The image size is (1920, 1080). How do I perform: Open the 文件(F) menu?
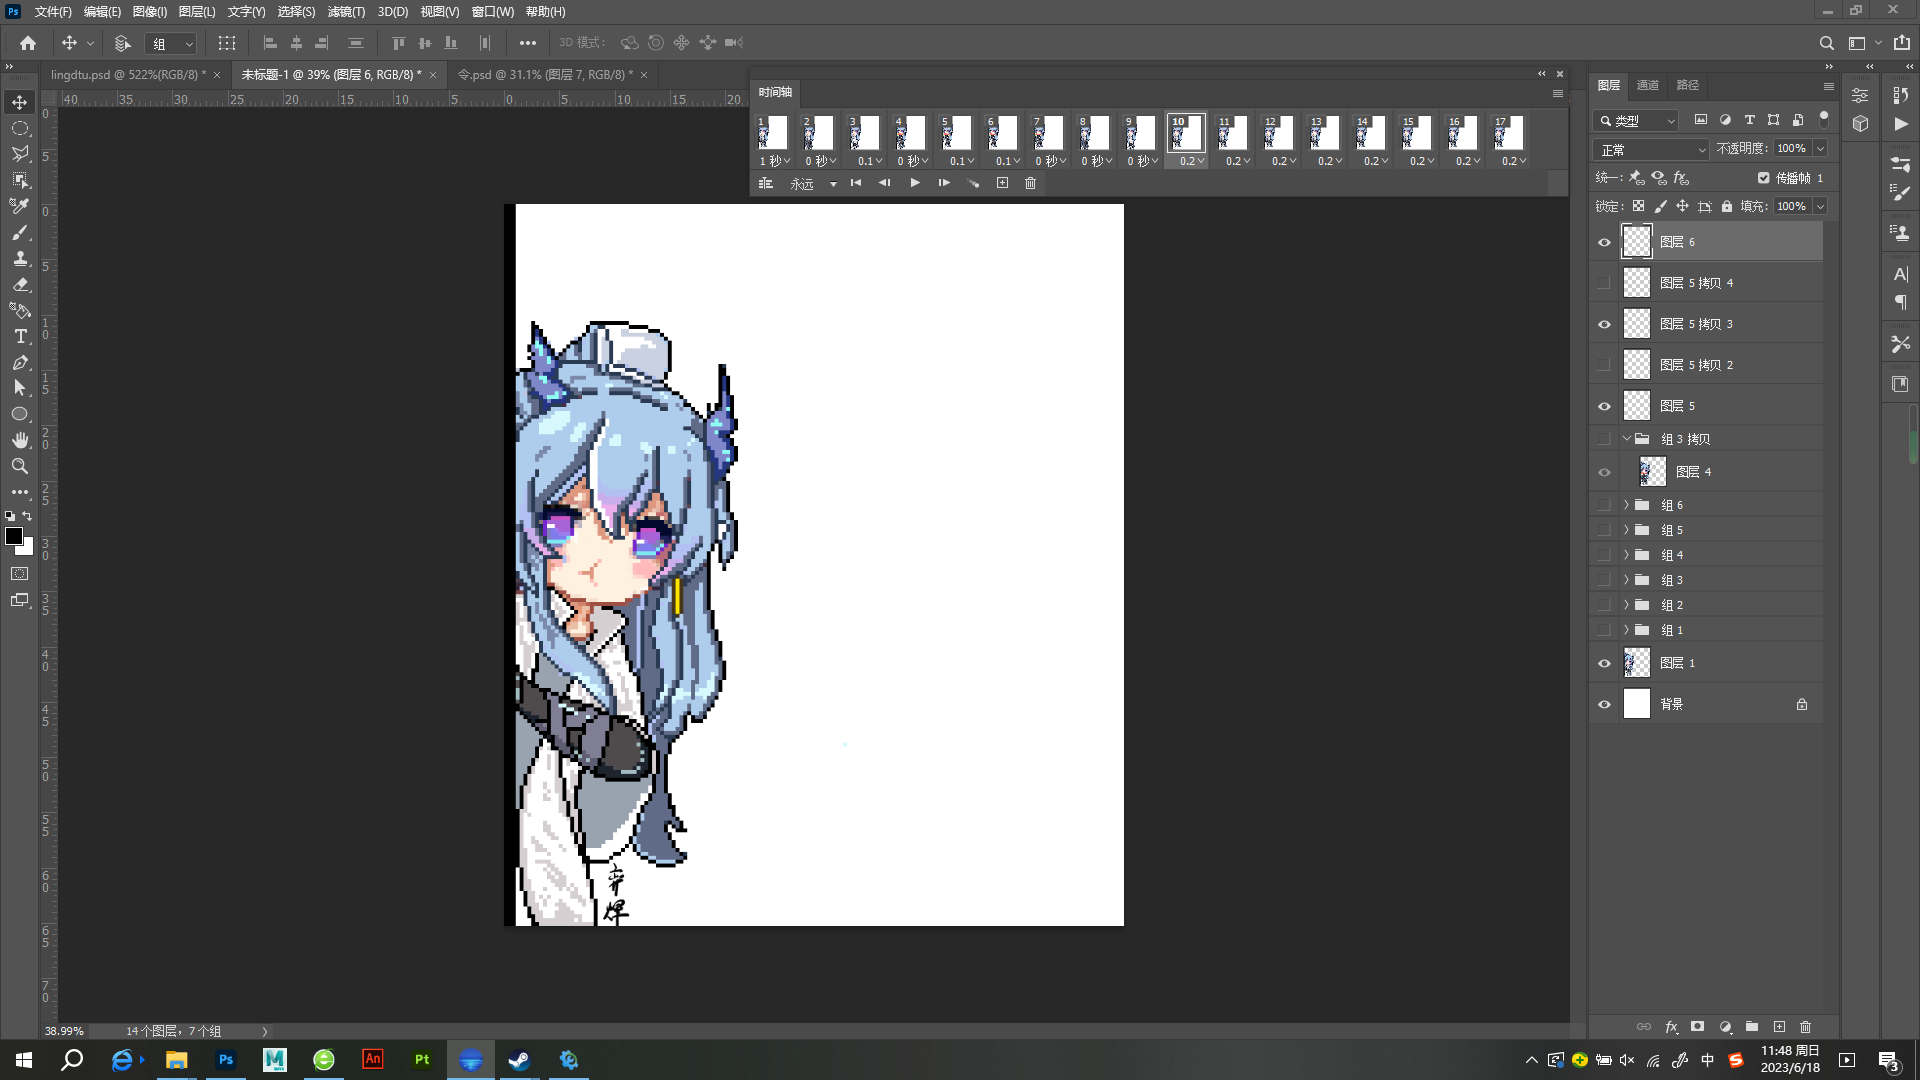(x=53, y=12)
